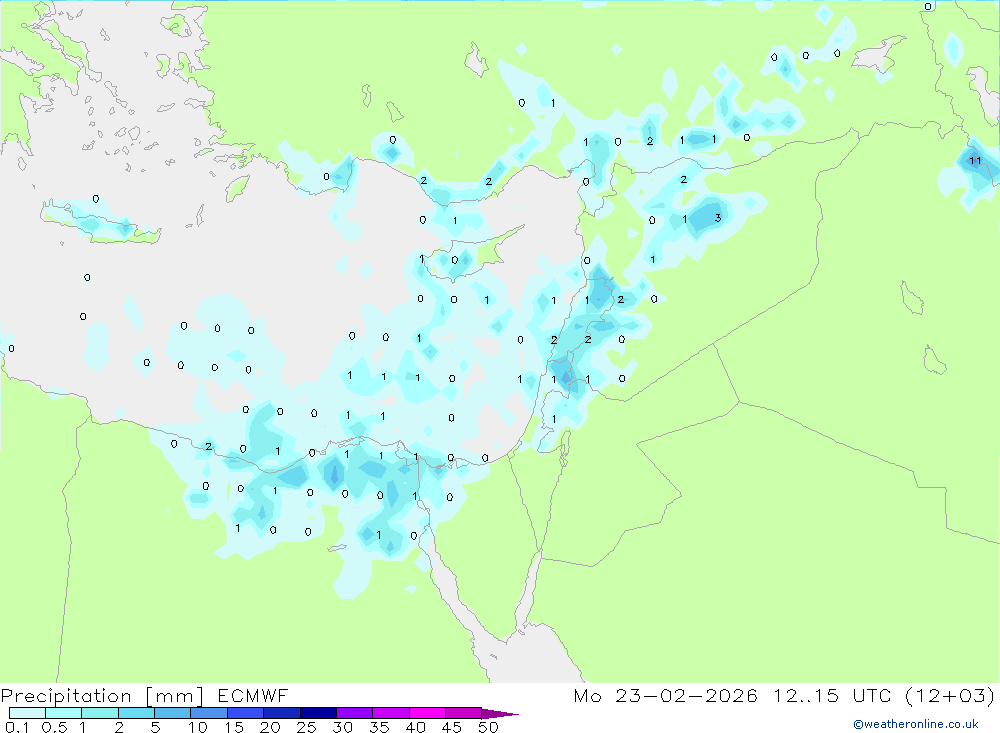The image size is (1000, 733).
Task: Click the arrow tip beyond 50 on legend
Action: point(501,713)
